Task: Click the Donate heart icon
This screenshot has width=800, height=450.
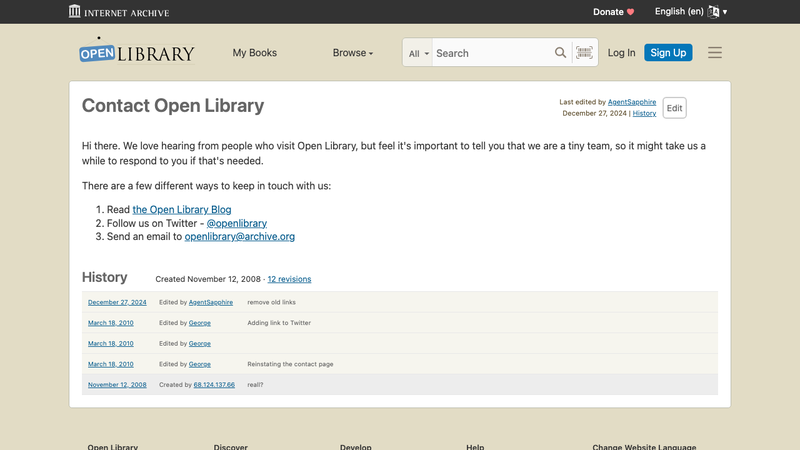Action: point(631,12)
